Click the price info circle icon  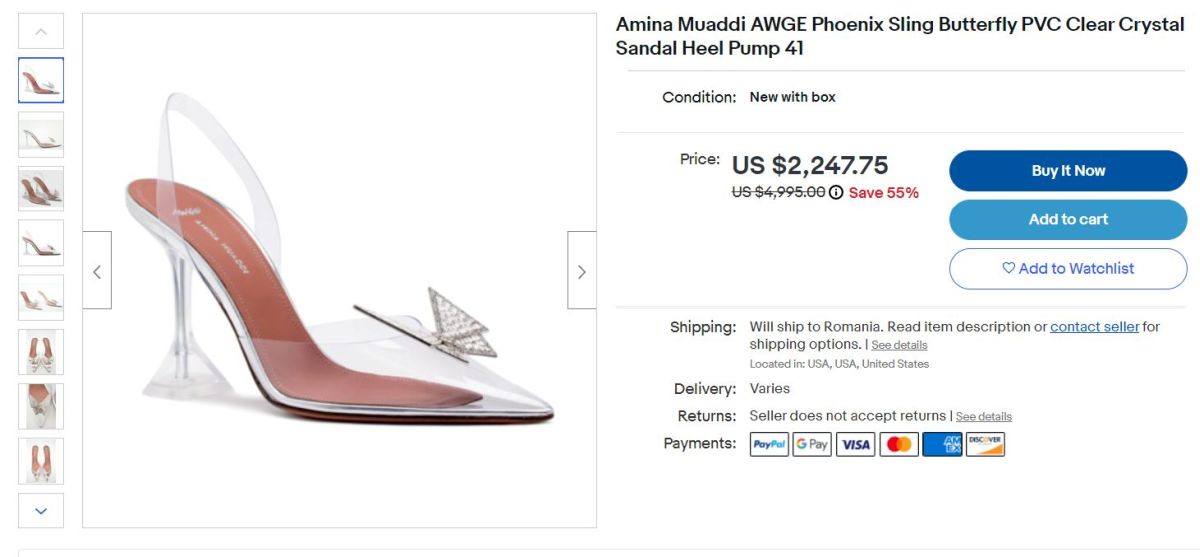[x=836, y=193]
